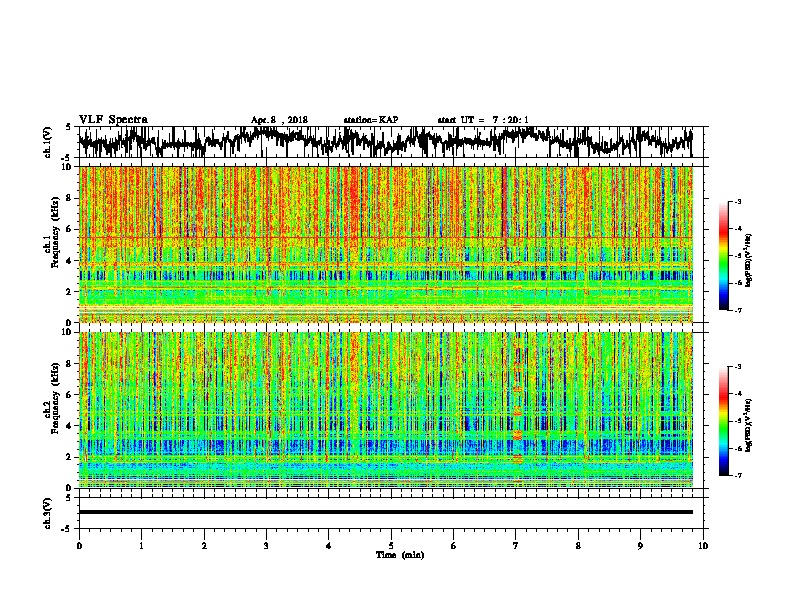Click the date 'Apr. 8, 2018'
The height and width of the screenshot is (612, 792).
click(x=279, y=120)
